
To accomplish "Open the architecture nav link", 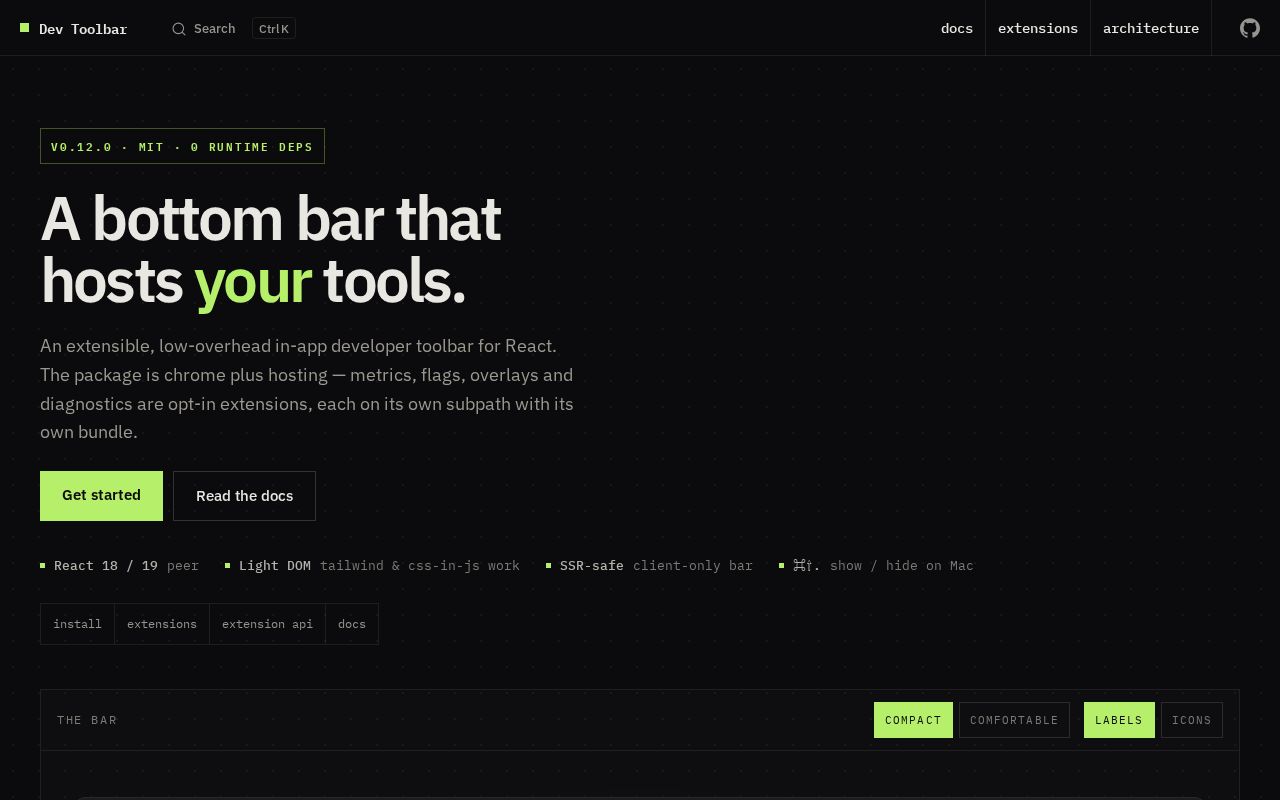I will [1151, 28].
